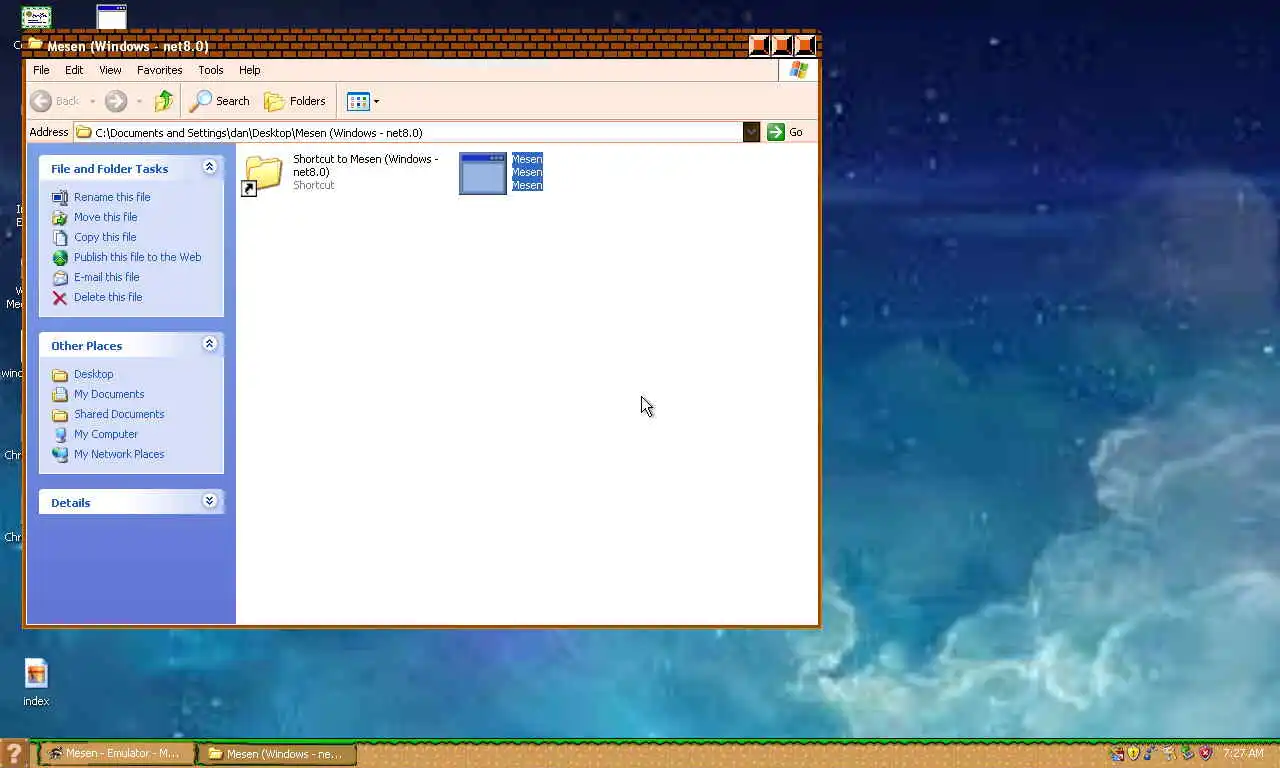Click the highlighted Mesen file name
This screenshot has height=768, width=1280.
pos(527,172)
